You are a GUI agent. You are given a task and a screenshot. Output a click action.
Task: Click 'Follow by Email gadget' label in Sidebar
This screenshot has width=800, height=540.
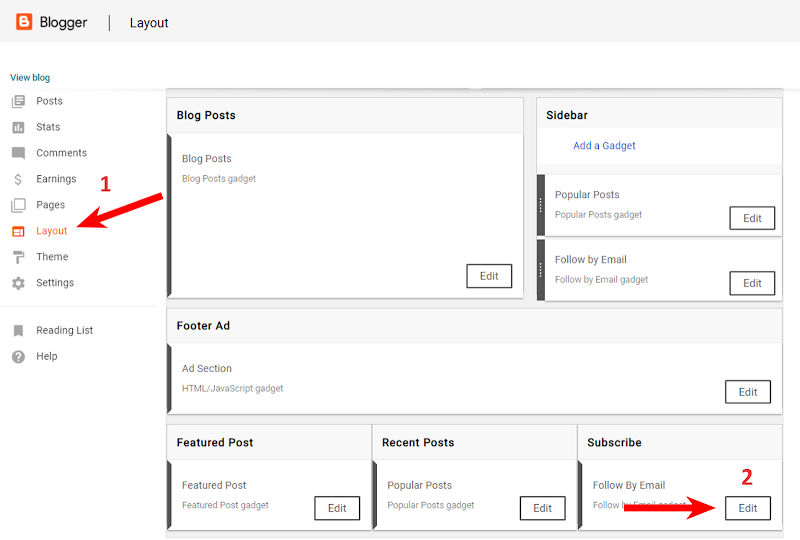(601, 280)
